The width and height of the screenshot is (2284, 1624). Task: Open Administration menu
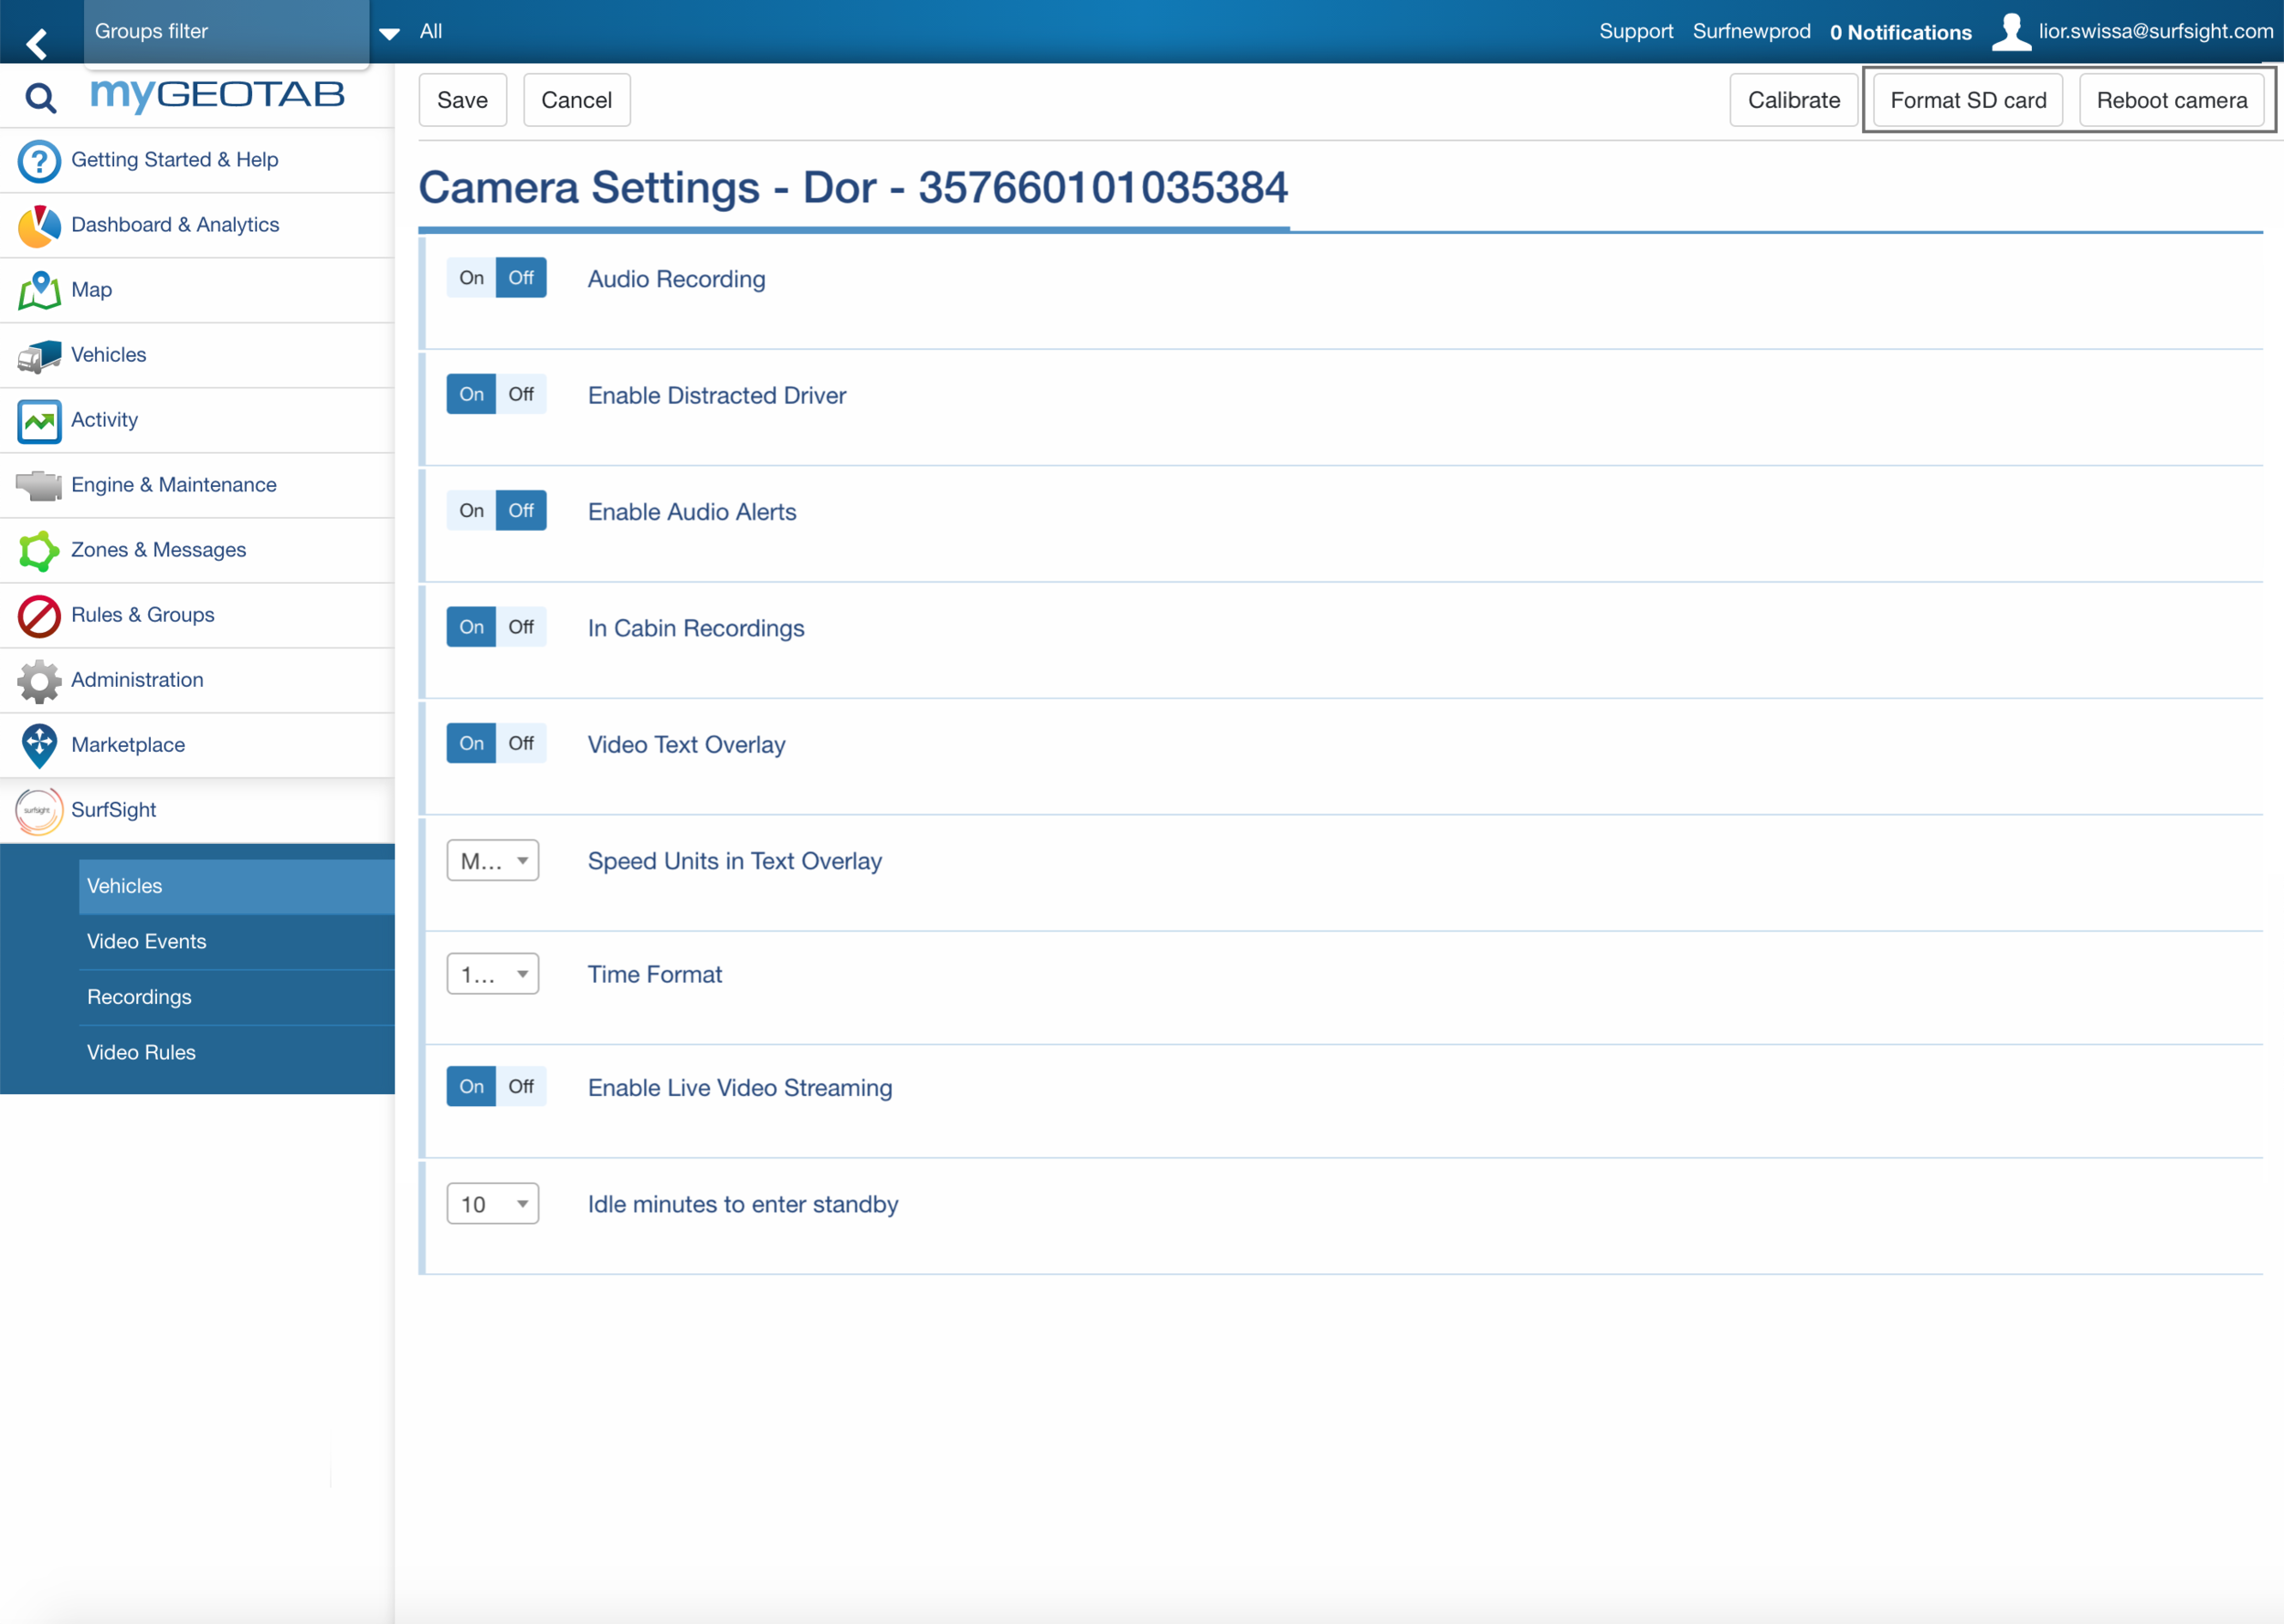pyautogui.click(x=197, y=680)
